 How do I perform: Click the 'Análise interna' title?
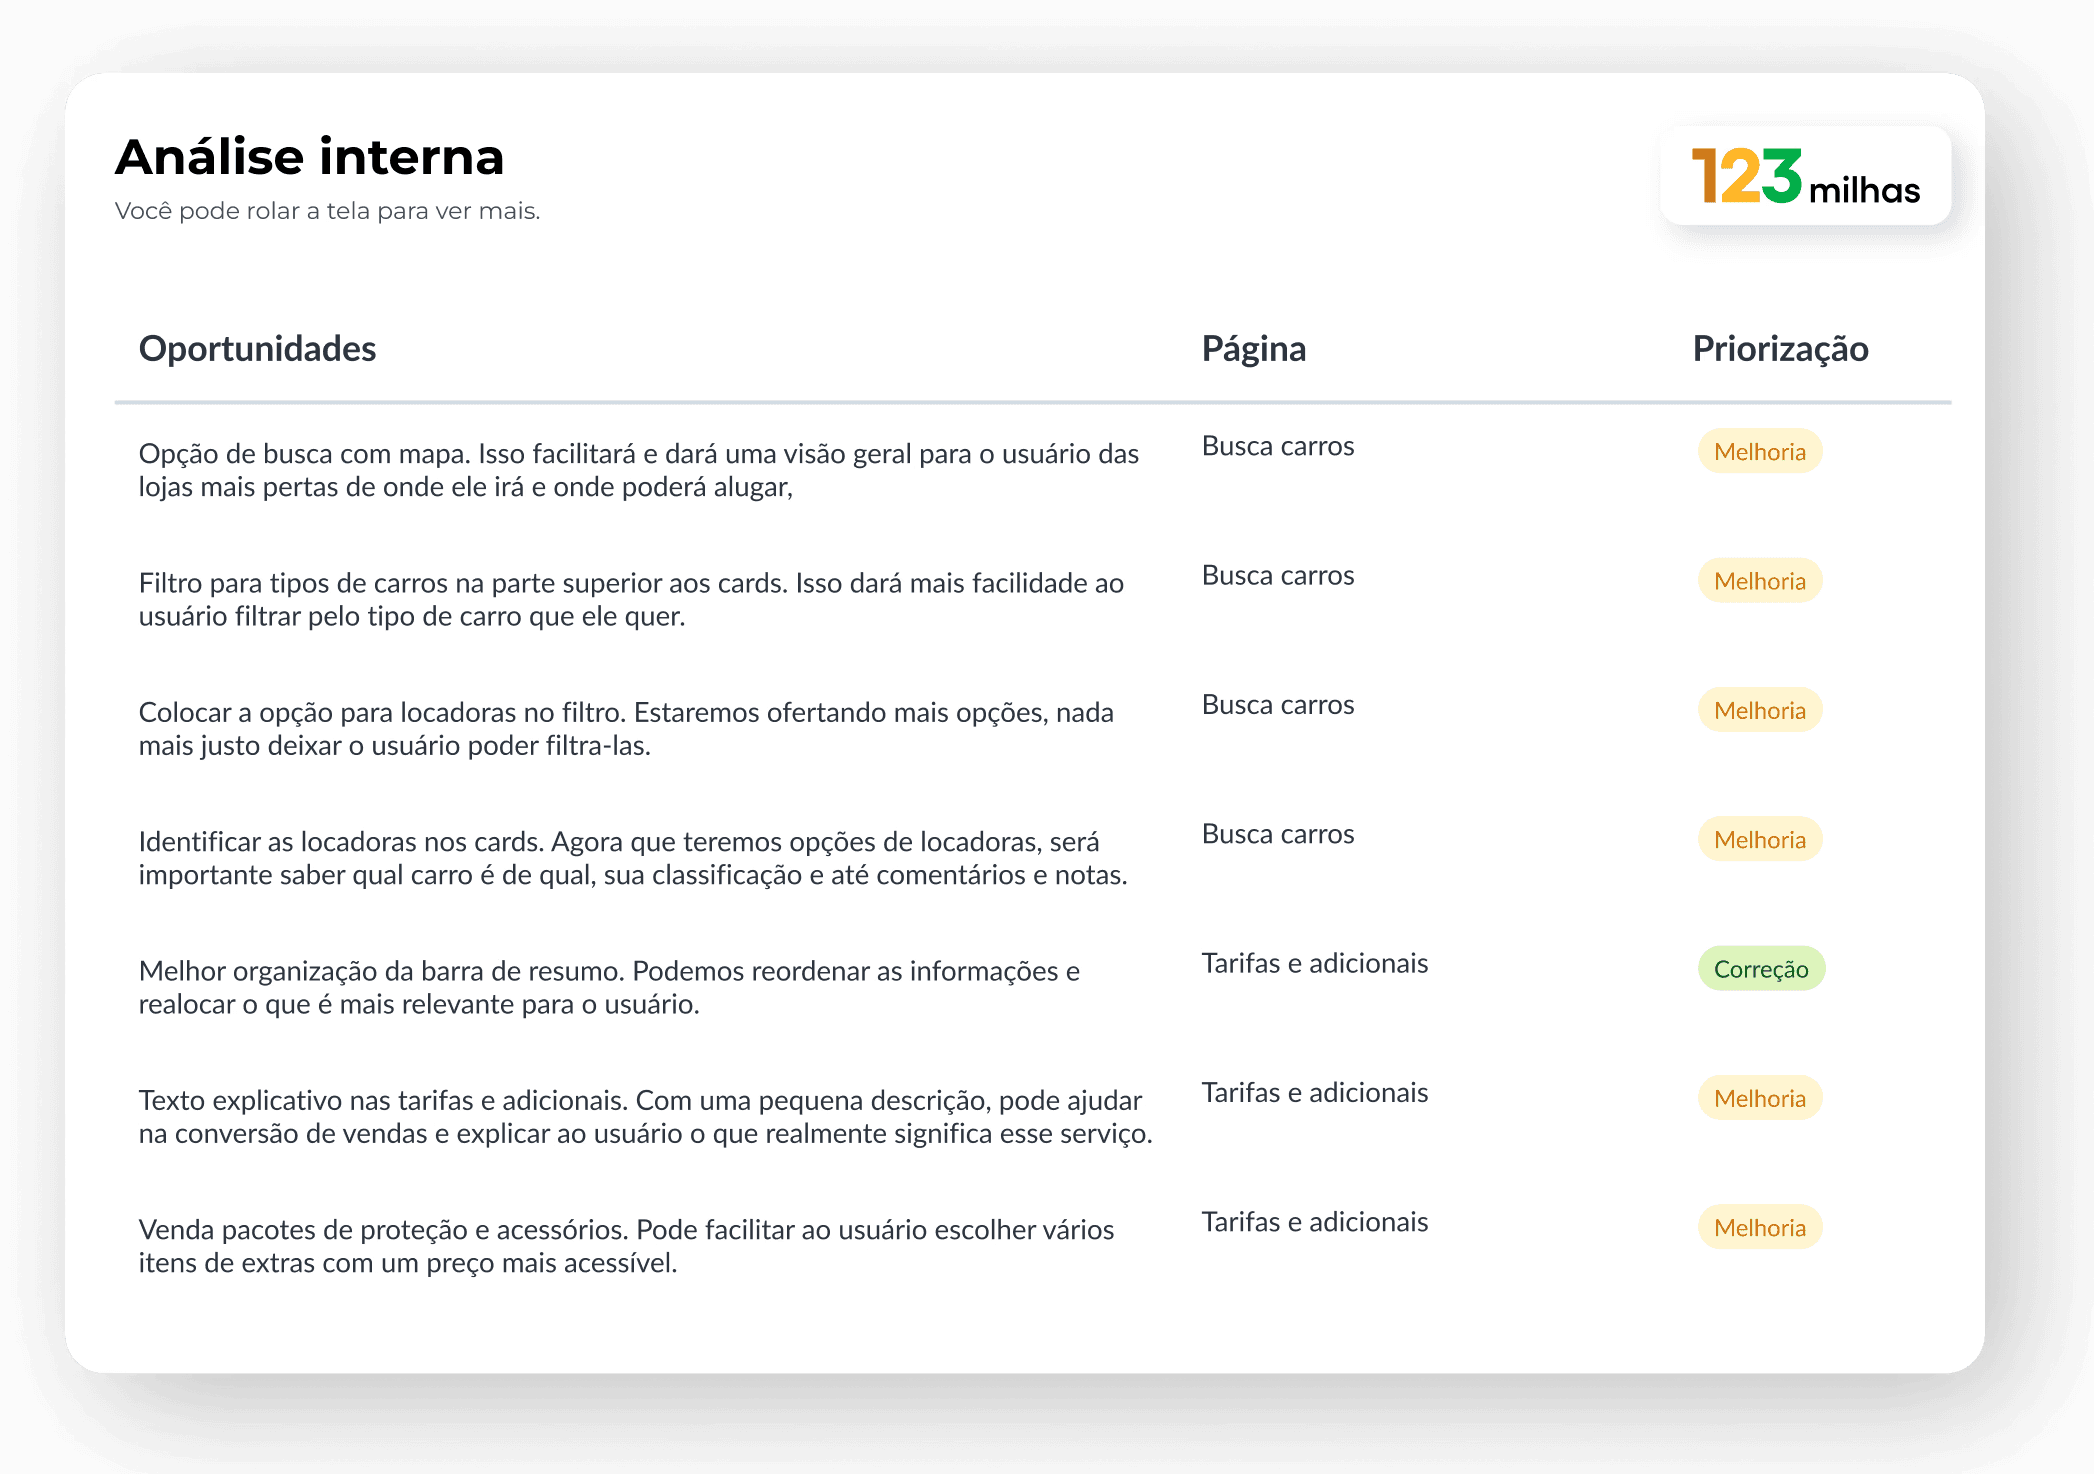(x=309, y=157)
